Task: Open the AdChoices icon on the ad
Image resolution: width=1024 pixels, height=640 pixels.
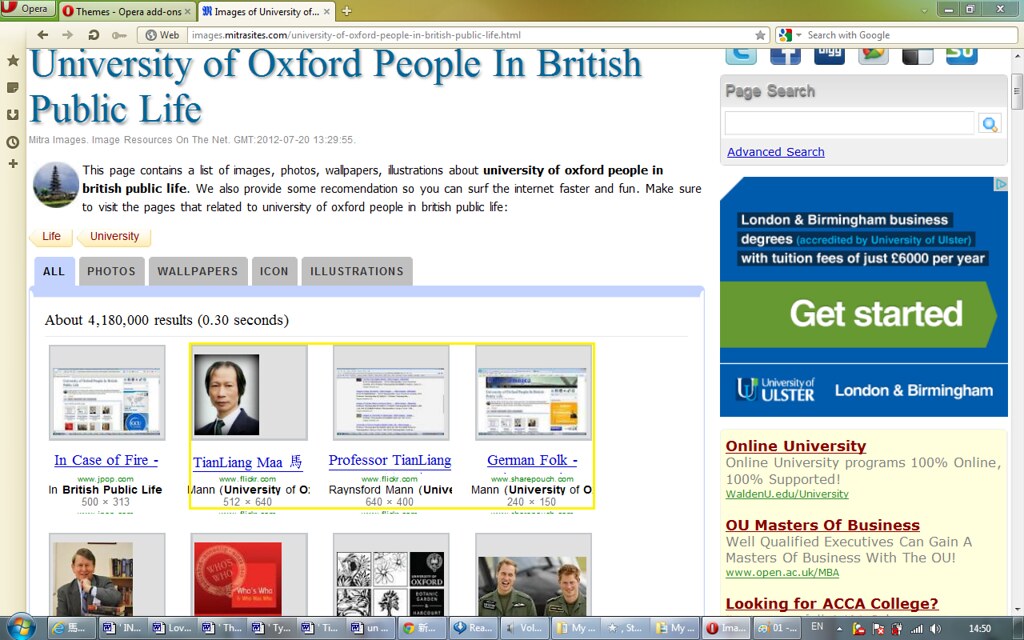Action: (x=1000, y=184)
